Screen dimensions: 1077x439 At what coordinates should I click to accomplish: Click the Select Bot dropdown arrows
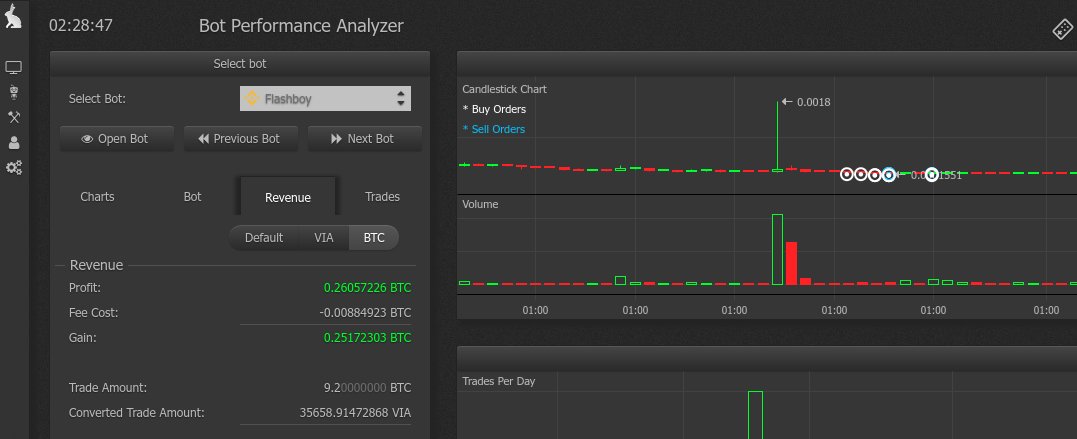coord(401,99)
